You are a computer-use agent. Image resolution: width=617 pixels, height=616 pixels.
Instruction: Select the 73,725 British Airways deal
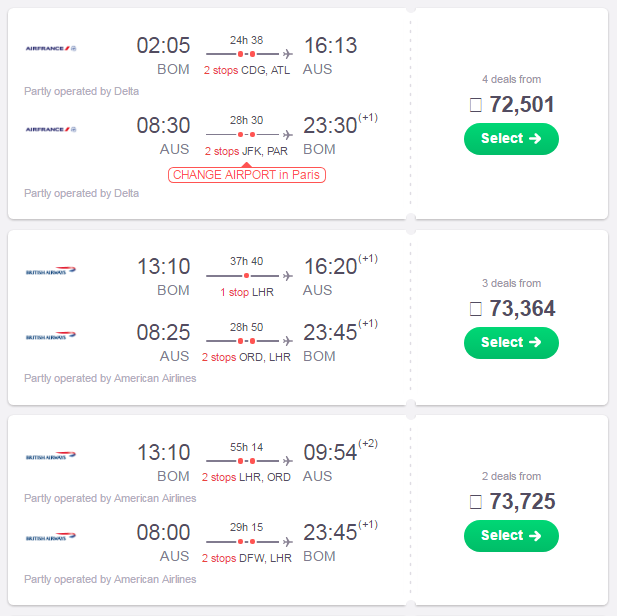511,536
